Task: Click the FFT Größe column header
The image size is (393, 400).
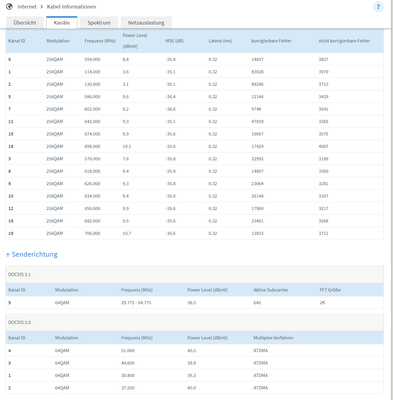Action: tap(330, 290)
